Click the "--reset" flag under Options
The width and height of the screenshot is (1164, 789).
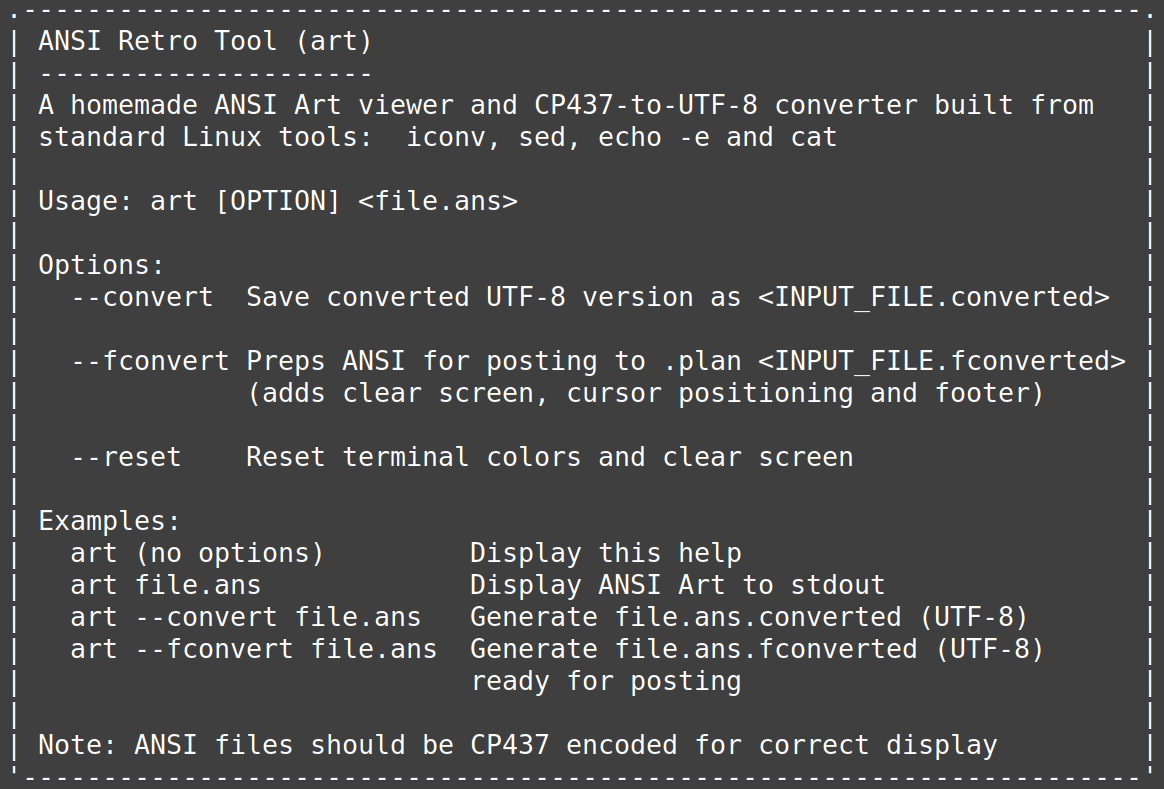(126, 457)
